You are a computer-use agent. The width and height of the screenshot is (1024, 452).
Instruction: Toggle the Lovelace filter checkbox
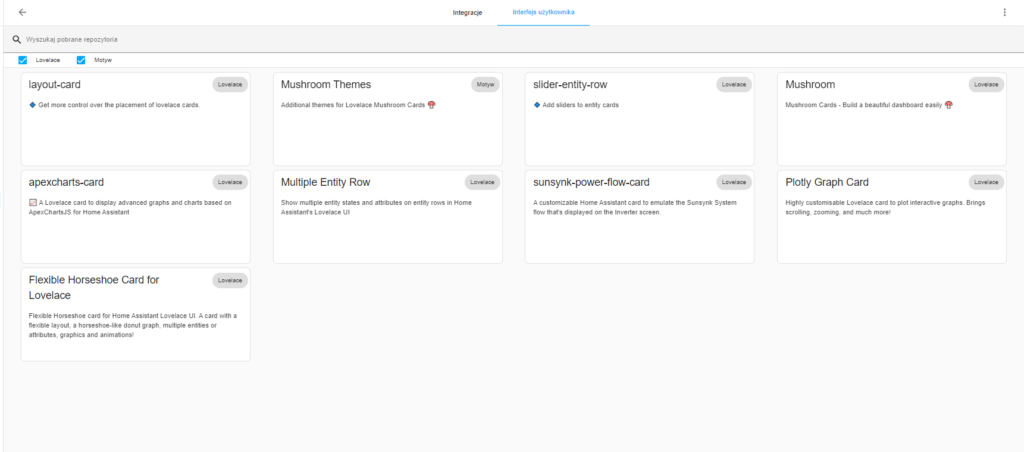[23, 60]
